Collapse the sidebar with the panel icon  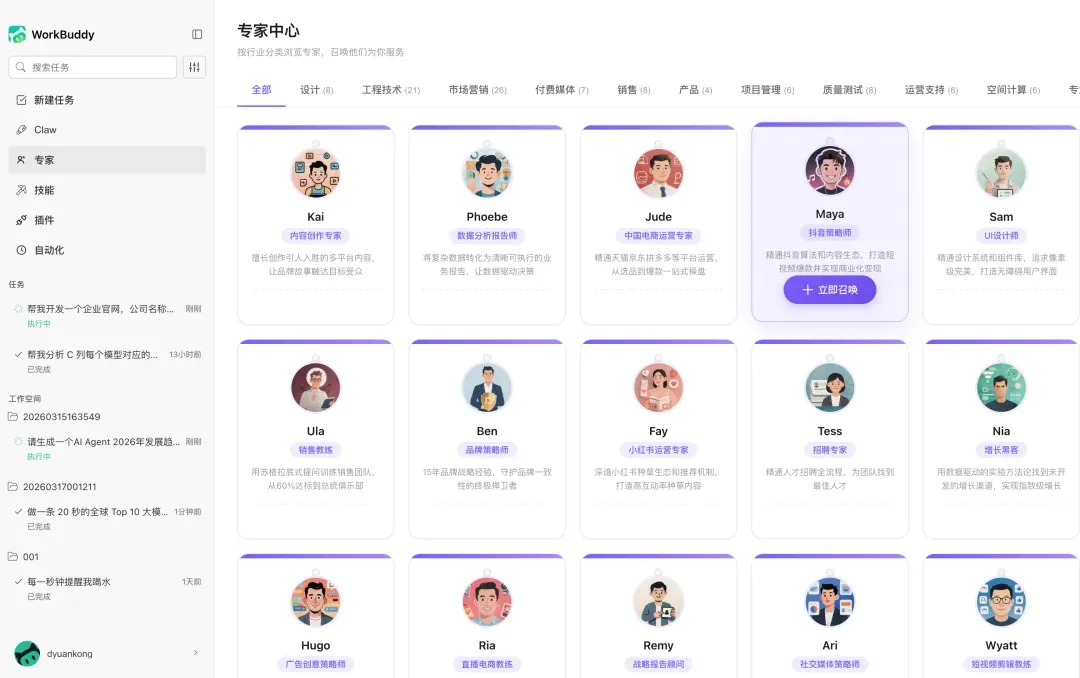point(197,34)
